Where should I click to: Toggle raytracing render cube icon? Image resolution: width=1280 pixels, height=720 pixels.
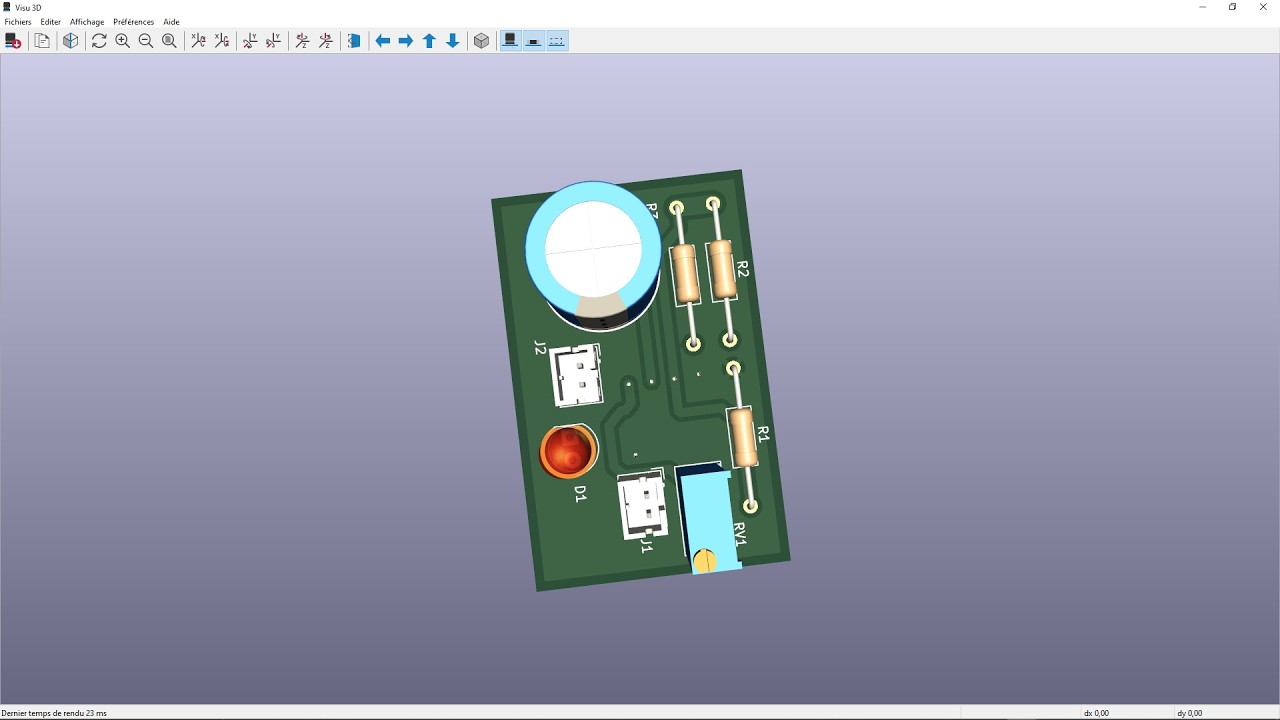click(71, 41)
